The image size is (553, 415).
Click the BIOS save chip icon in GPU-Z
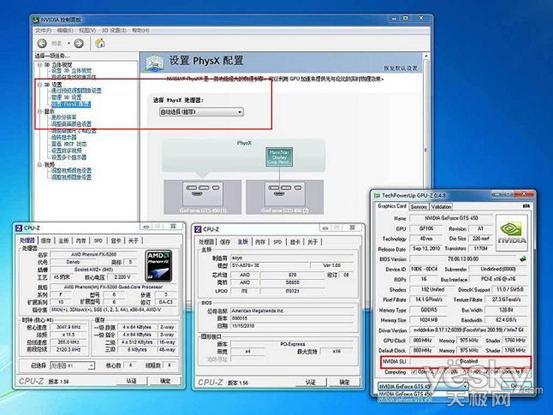point(523,259)
